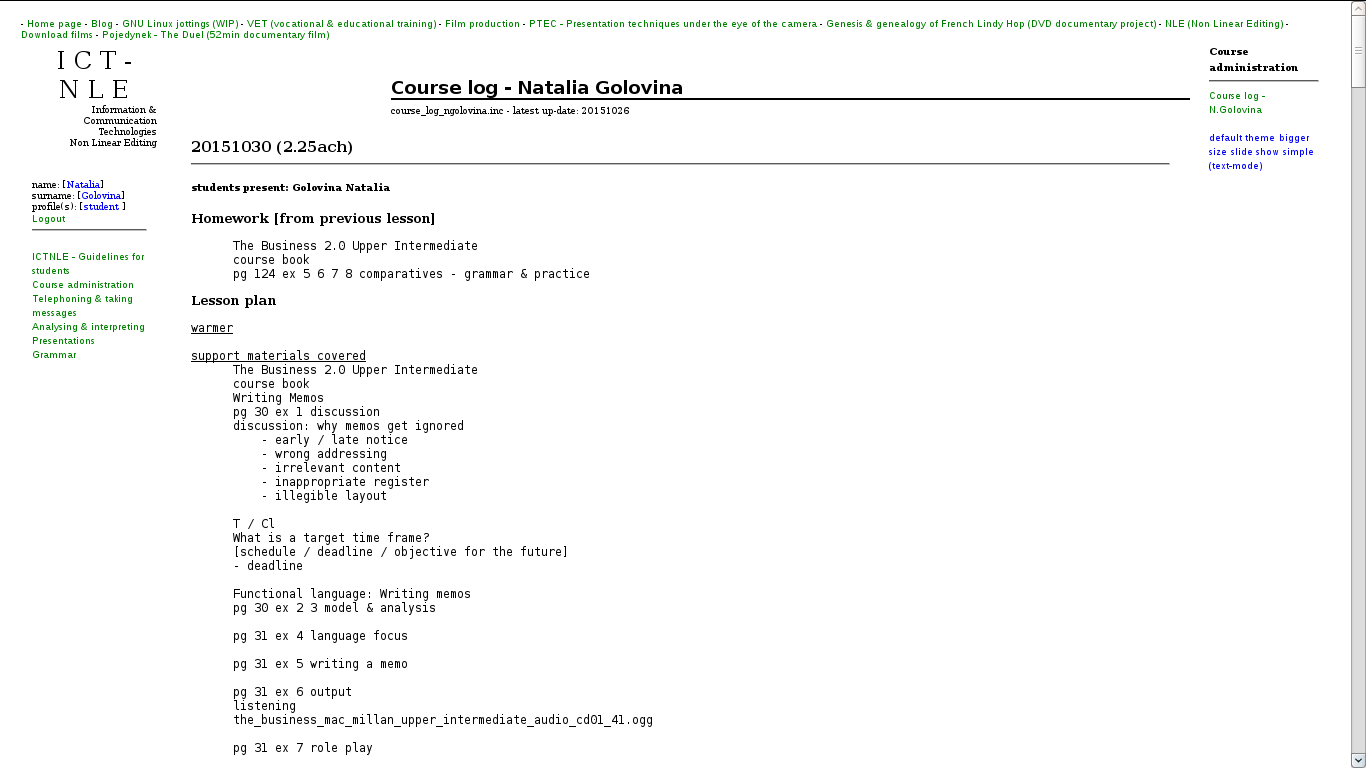Open the Film production link

(482, 24)
